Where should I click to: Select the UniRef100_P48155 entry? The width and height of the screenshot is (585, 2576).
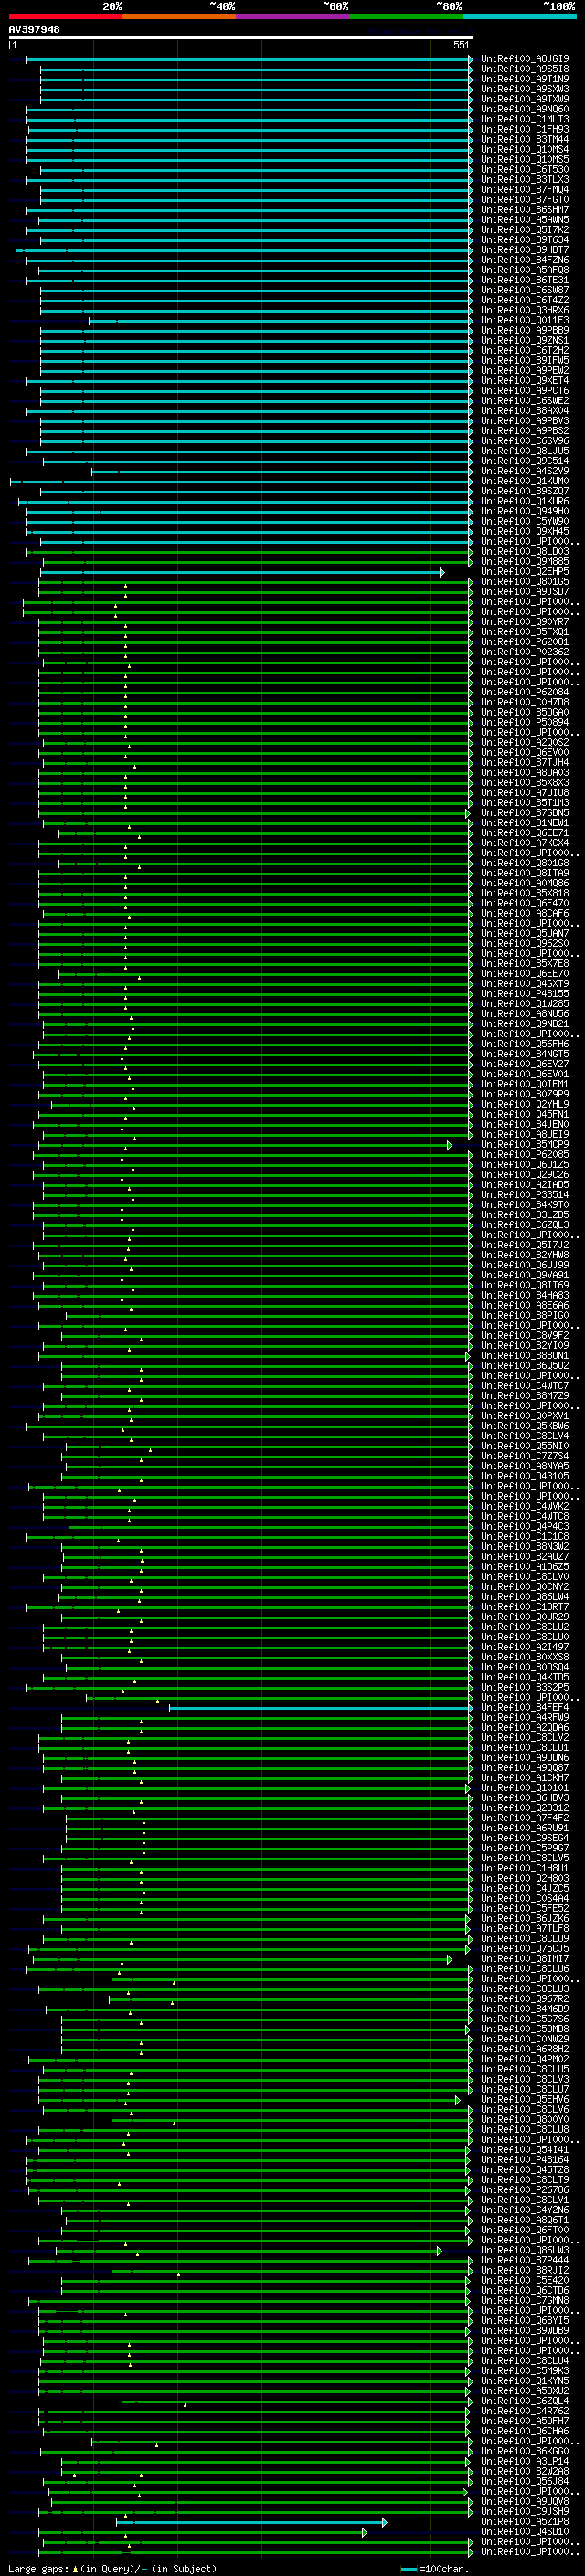click(525, 994)
